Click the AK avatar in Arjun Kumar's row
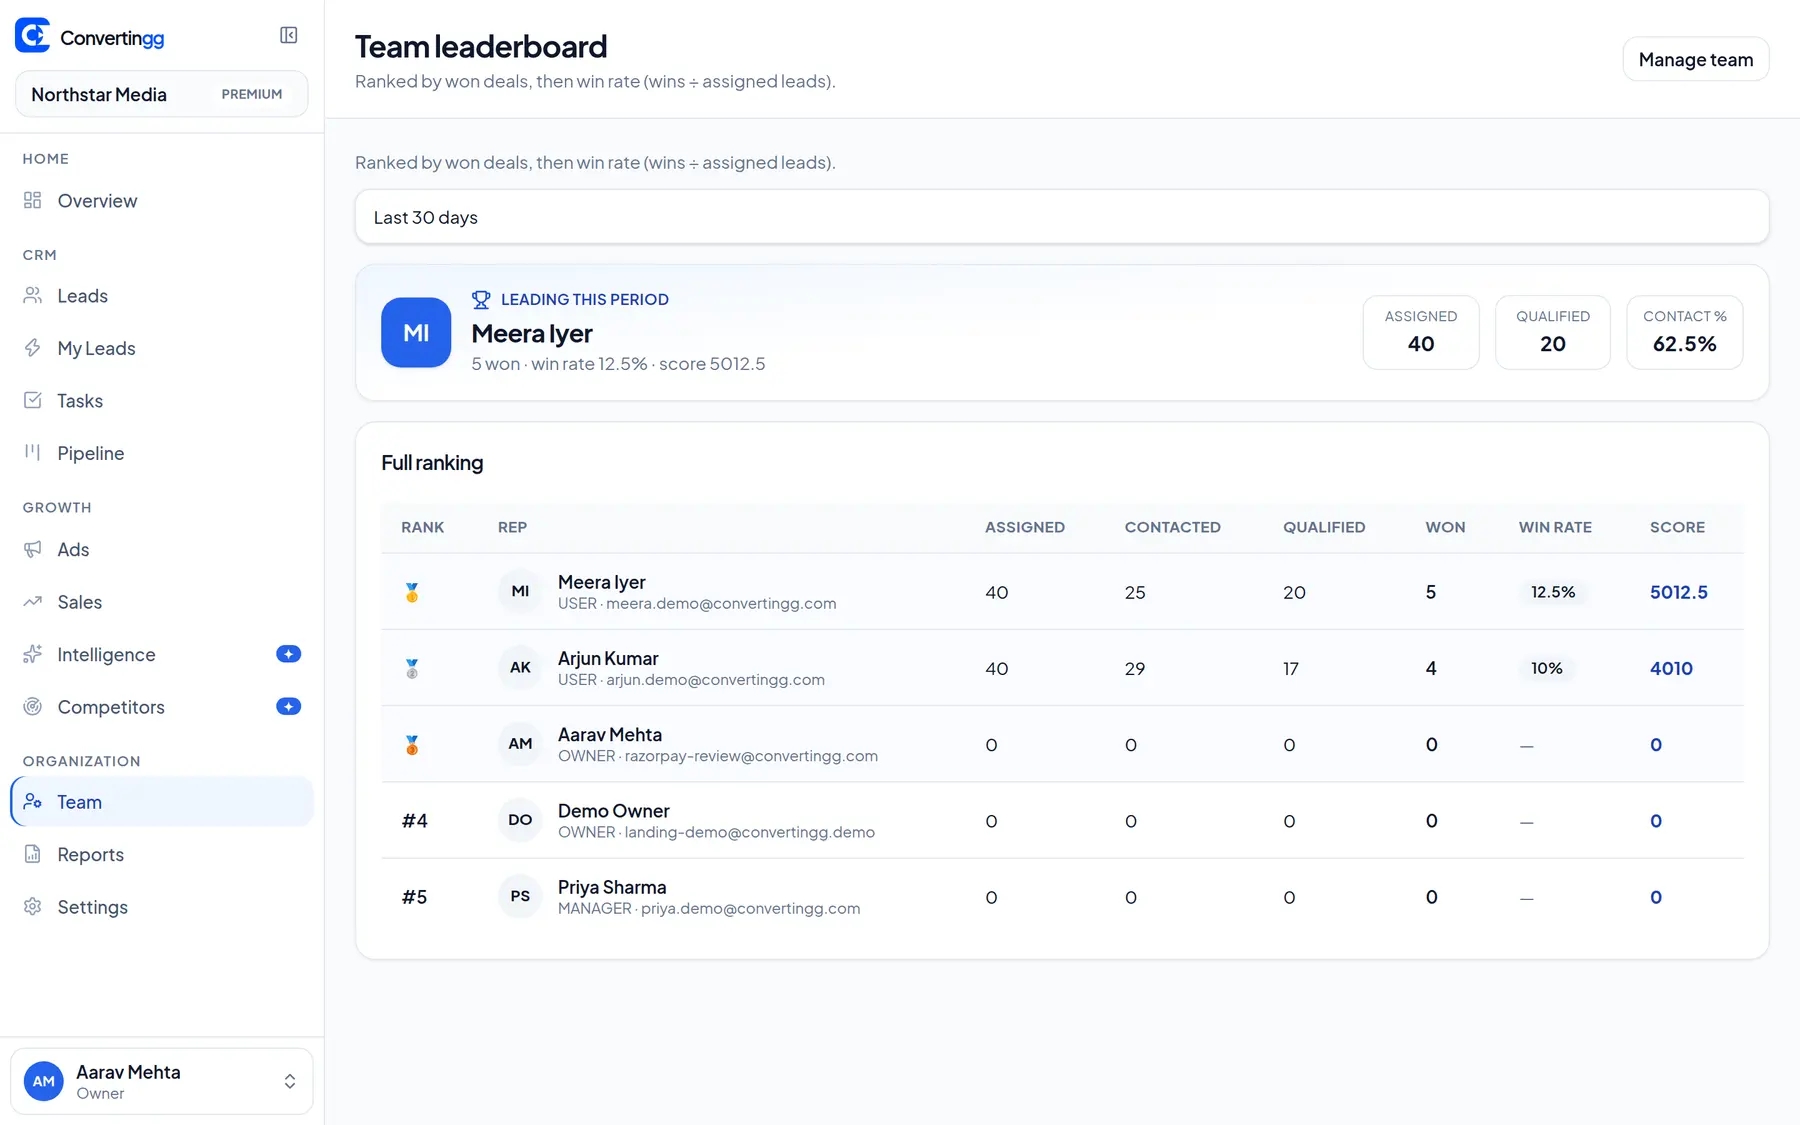The image size is (1800, 1125). tap(520, 667)
